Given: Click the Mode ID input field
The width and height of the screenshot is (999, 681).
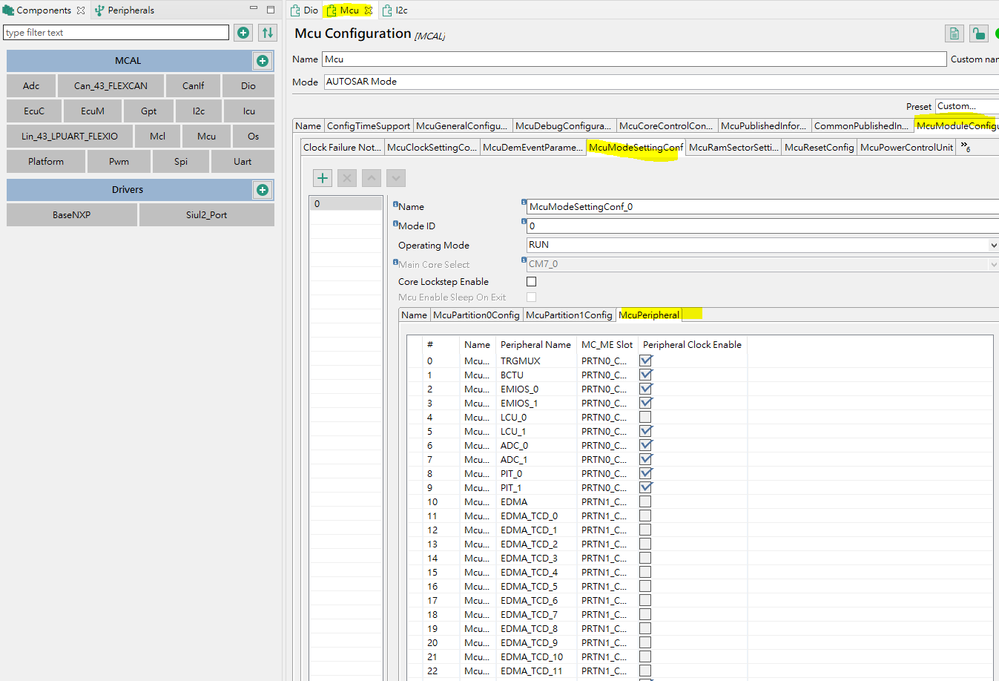Looking at the screenshot, I should point(763,226).
